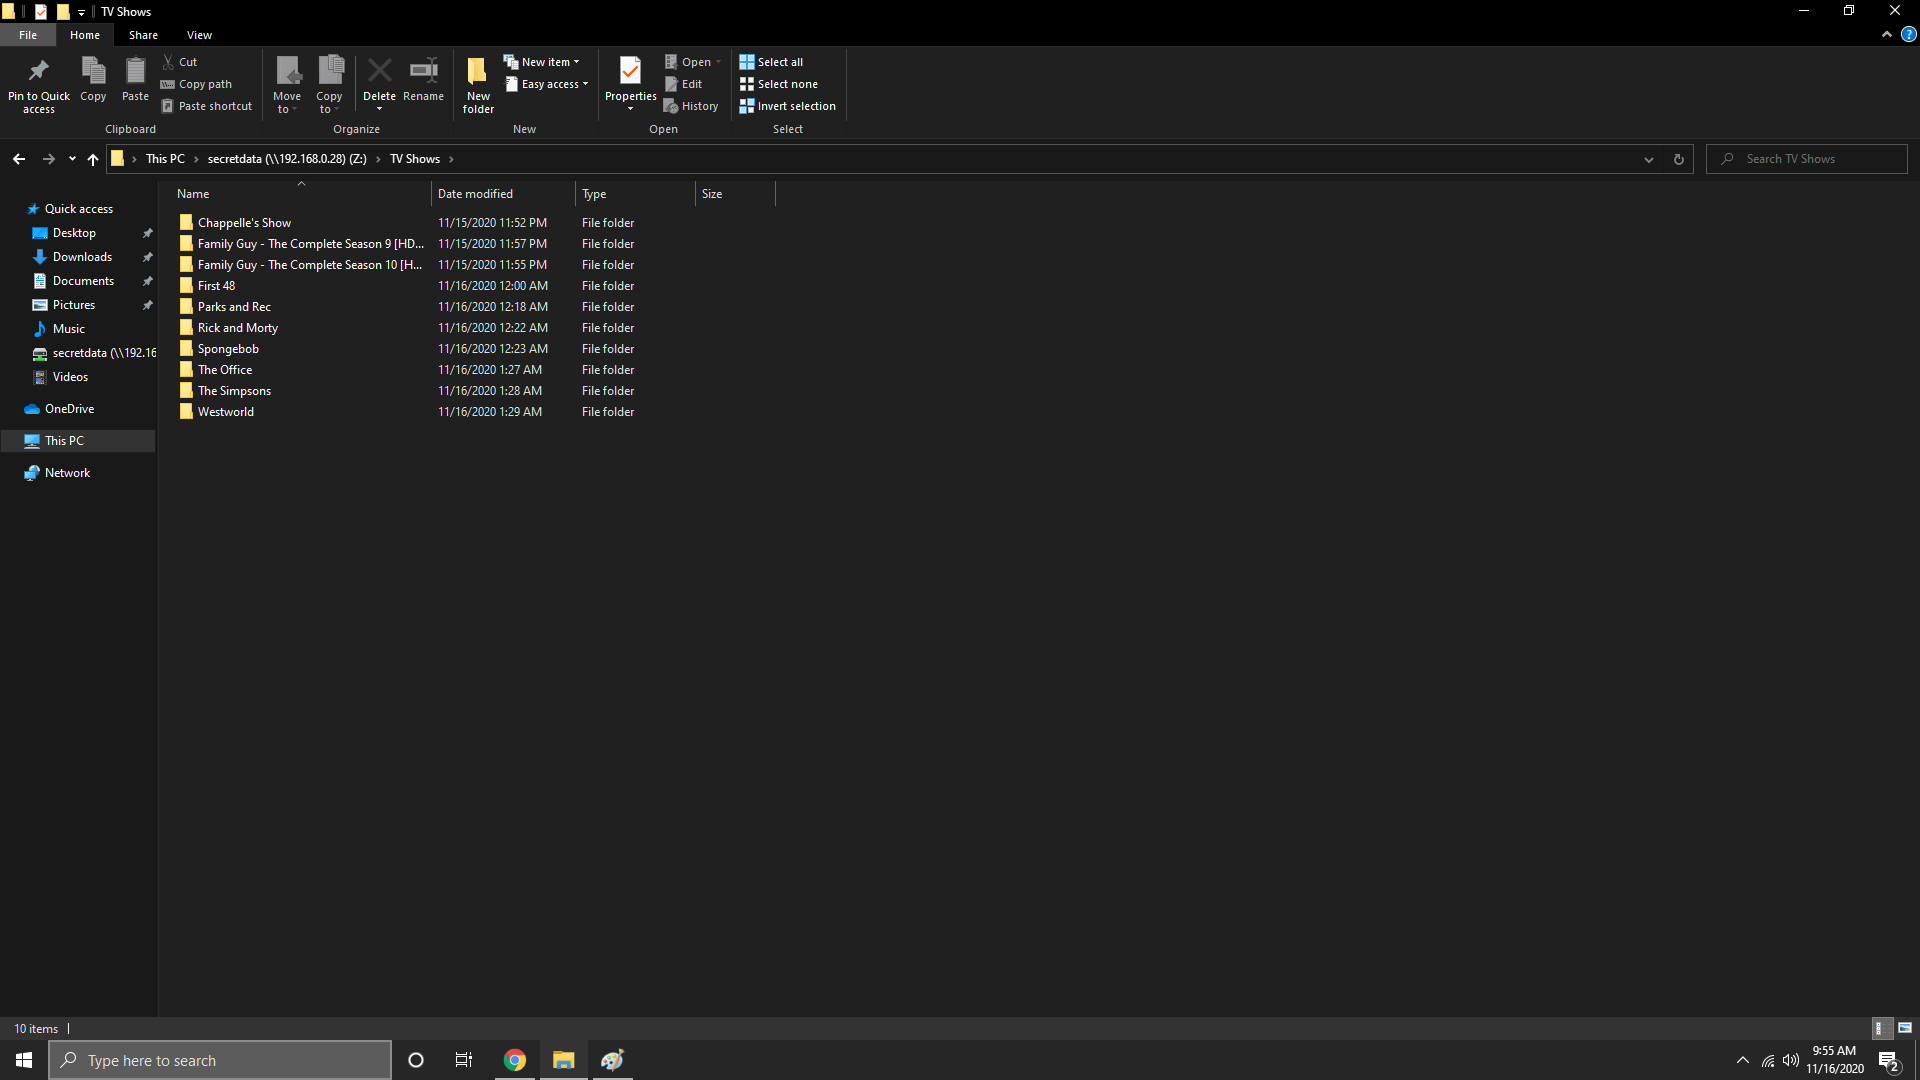Switch to the View ribbon tab
This screenshot has height=1080, width=1920.
tap(199, 35)
